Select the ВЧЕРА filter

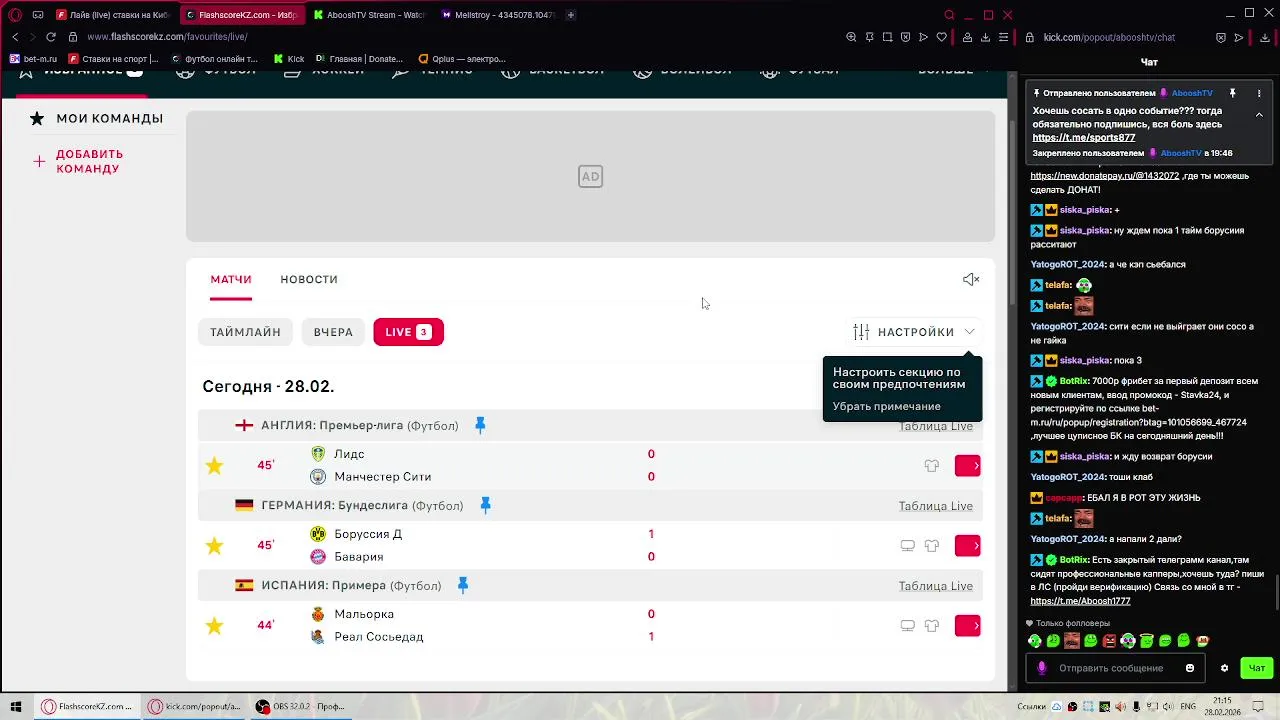pyautogui.click(x=333, y=332)
